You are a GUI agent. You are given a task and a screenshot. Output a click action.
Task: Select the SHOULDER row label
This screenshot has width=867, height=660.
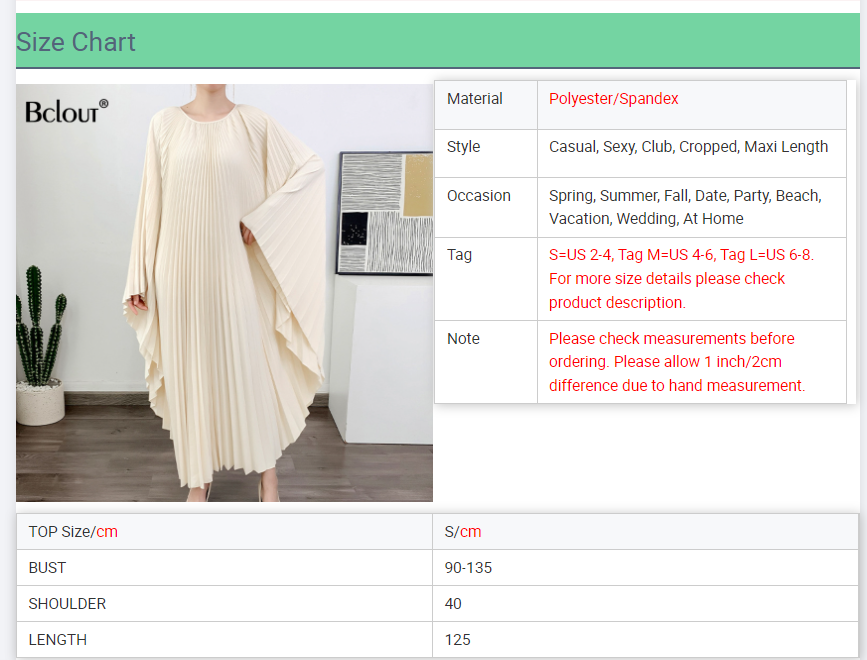tap(67, 604)
